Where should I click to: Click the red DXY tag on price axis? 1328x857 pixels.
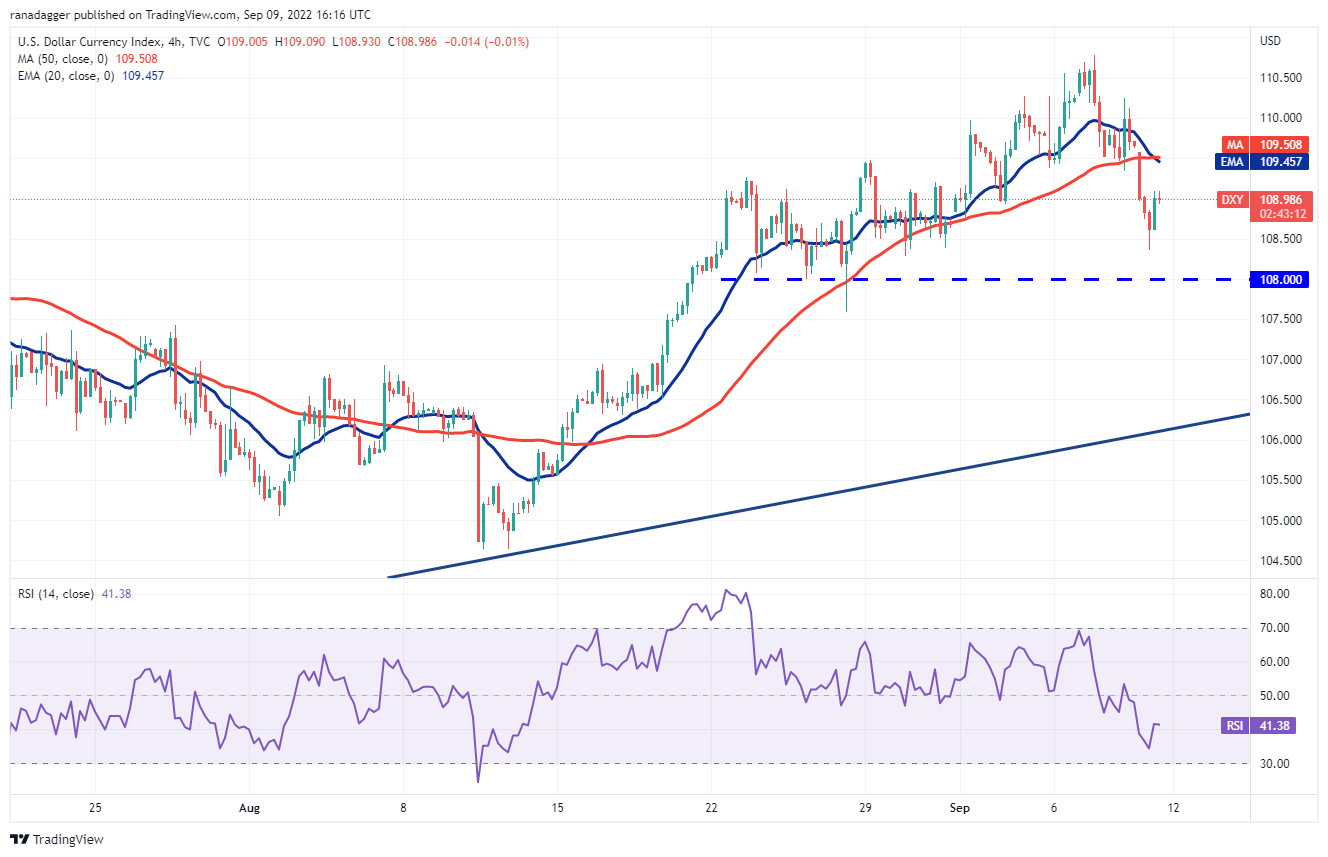(1233, 200)
